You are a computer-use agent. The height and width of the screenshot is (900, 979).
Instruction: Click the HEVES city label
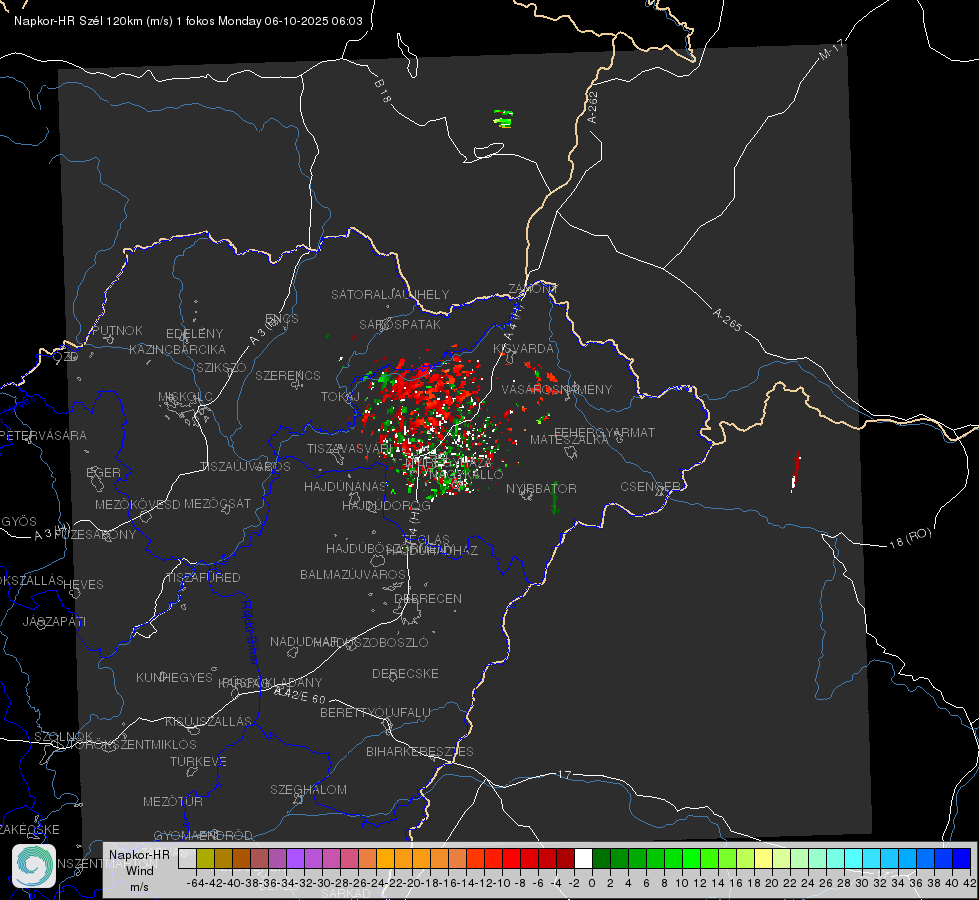83,584
